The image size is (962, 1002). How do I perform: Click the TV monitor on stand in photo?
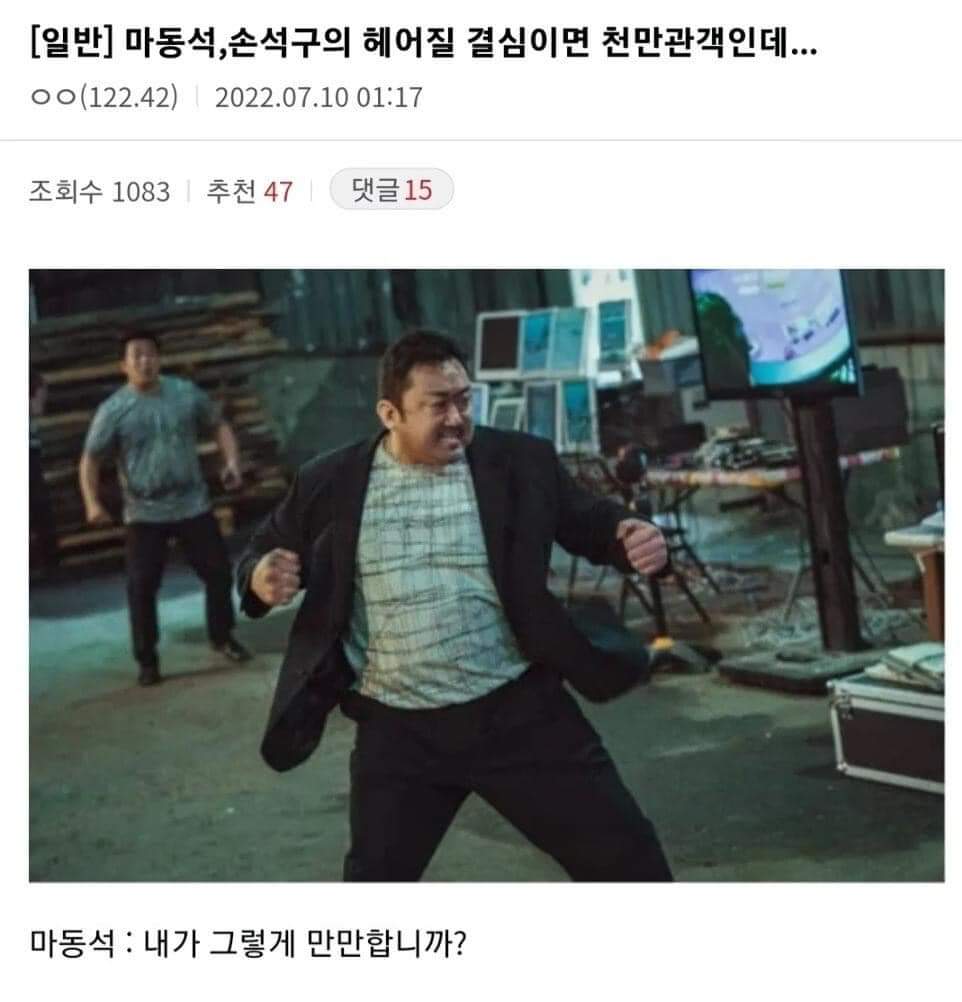point(777,332)
